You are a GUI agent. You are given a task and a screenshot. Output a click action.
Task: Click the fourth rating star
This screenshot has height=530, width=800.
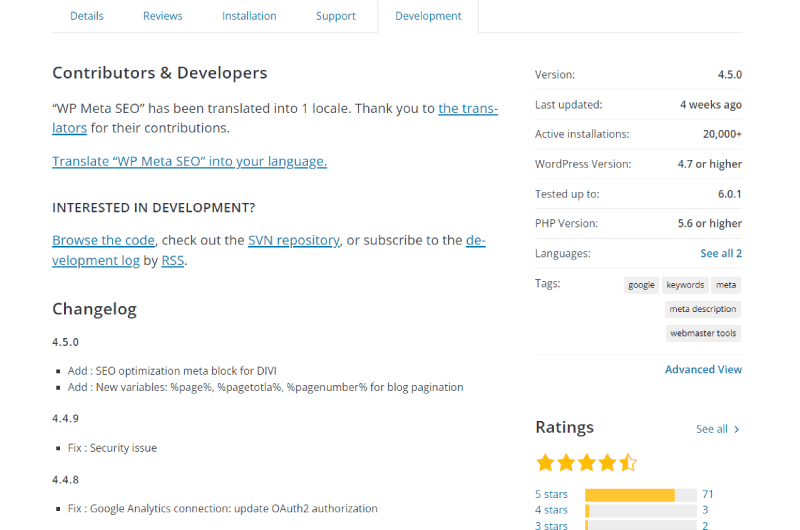pyautogui.click(x=608, y=463)
